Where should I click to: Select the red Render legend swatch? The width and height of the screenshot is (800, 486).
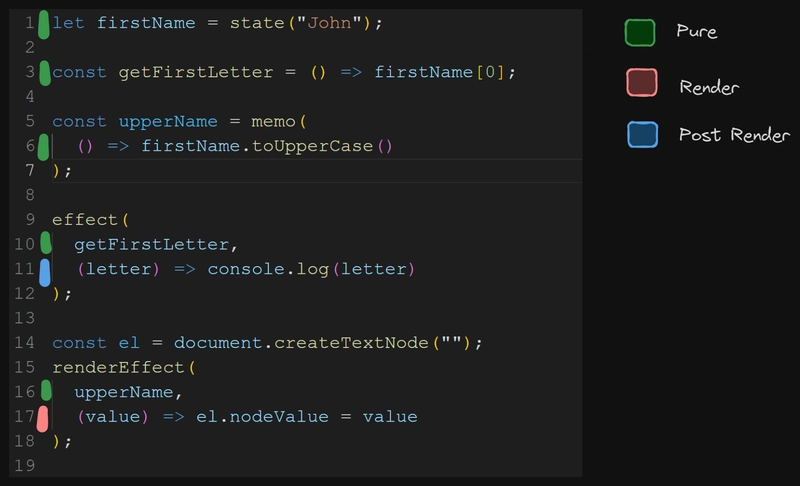point(641,83)
